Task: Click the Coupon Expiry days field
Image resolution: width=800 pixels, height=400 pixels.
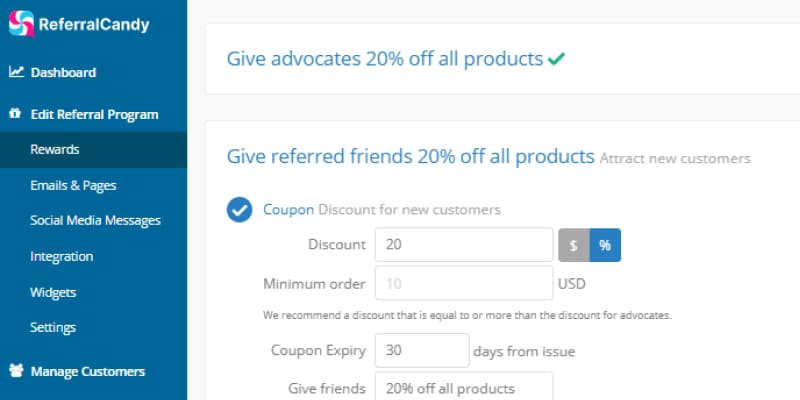Action: coord(422,351)
